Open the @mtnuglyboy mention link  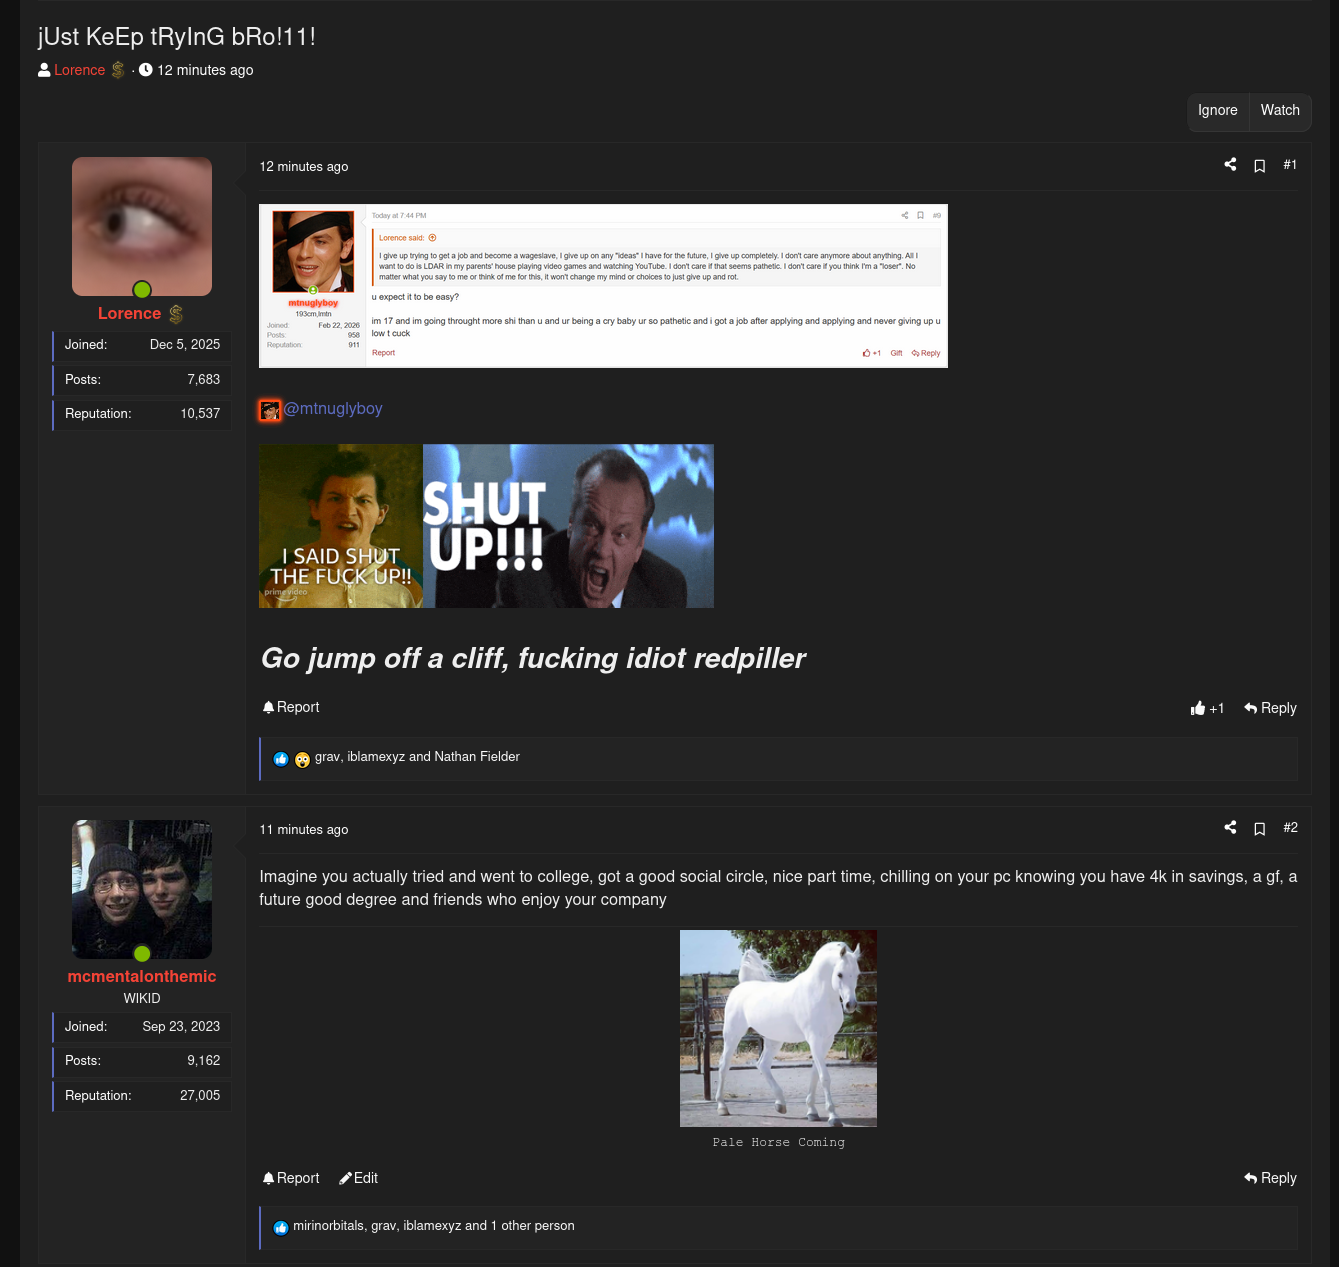tap(332, 408)
